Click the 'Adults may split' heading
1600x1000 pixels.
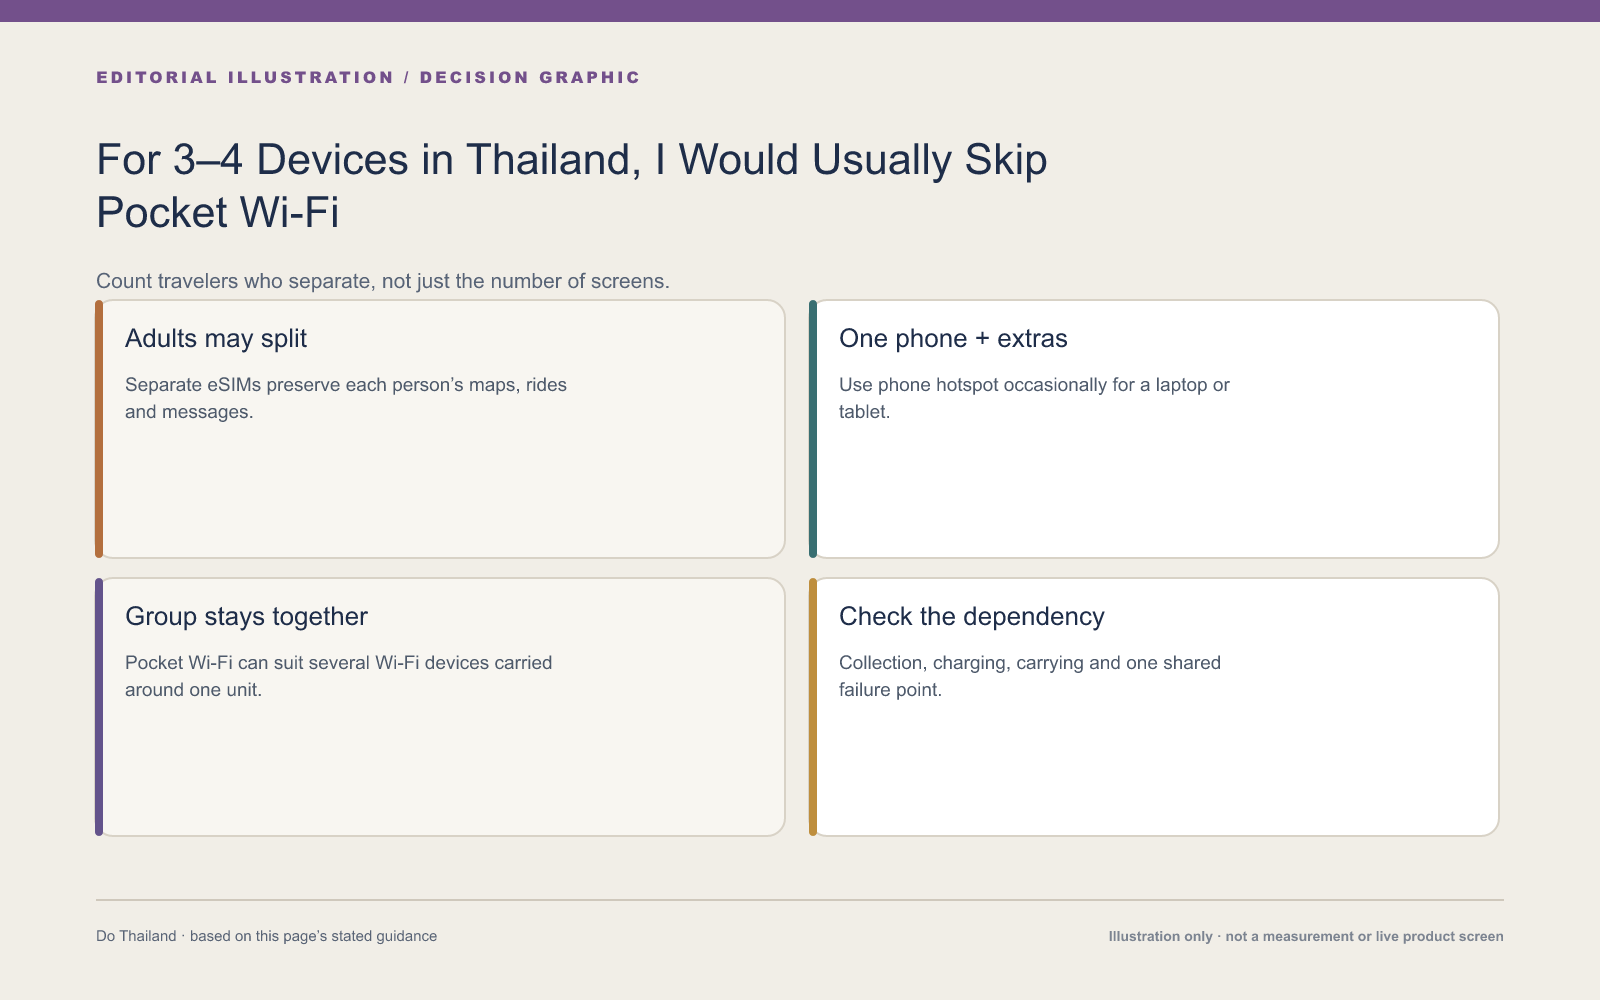(x=216, y=338)
